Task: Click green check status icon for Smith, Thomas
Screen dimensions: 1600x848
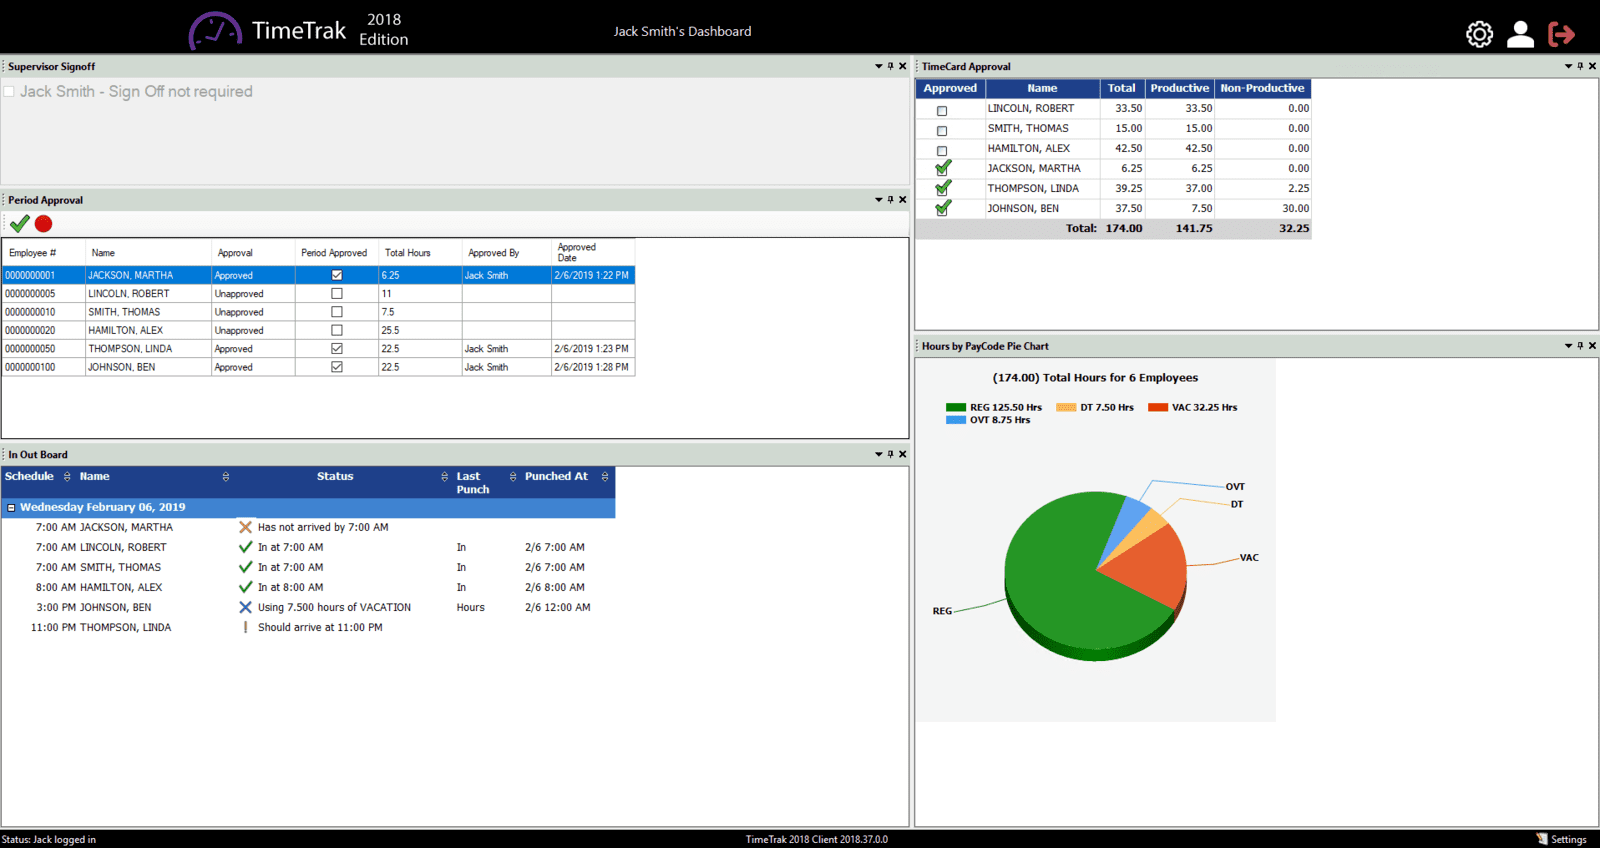Action: point(245,567)
